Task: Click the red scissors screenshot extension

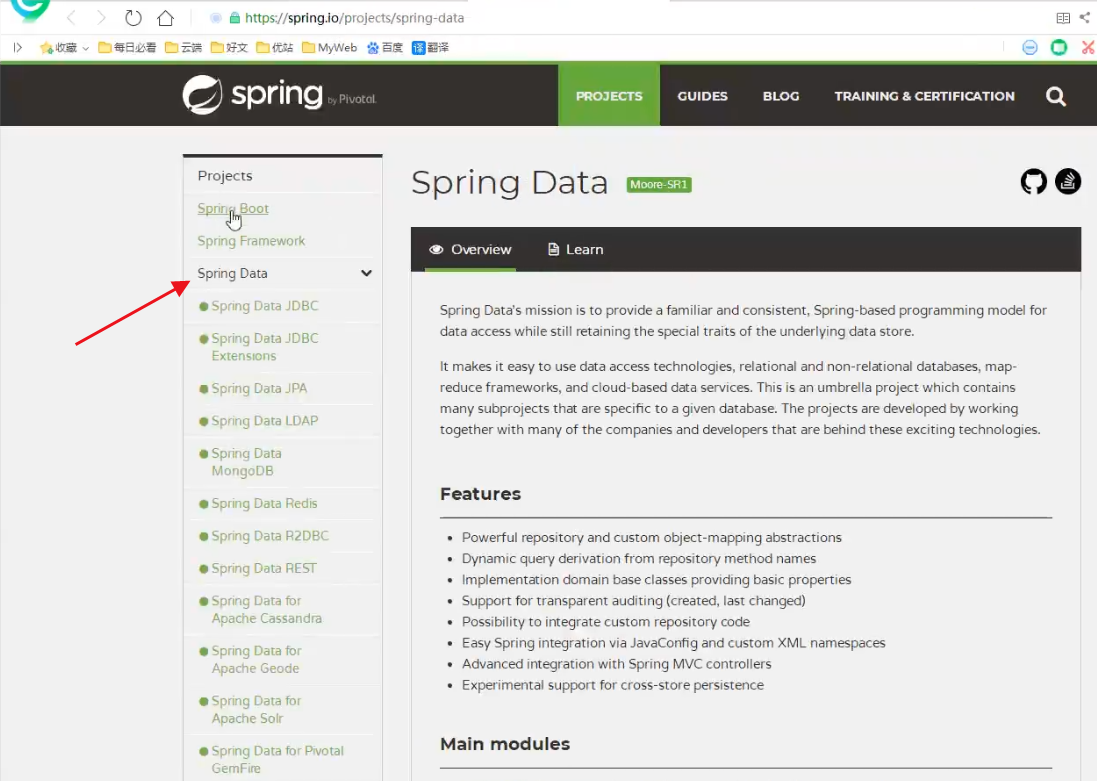Action: (x=1089, y=48)
